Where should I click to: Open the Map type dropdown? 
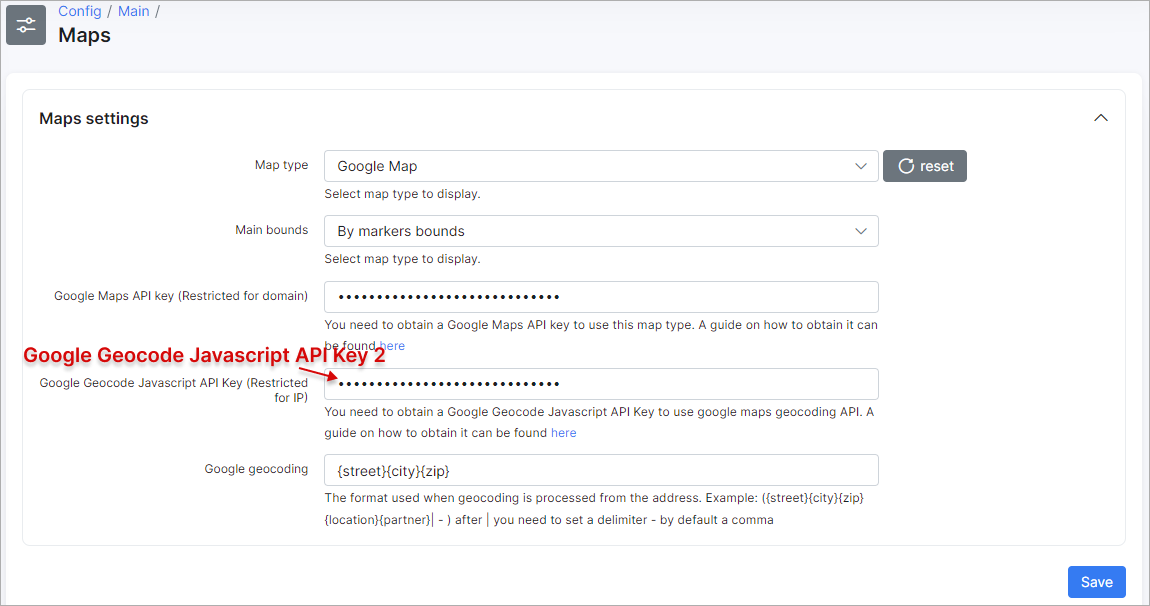[600, 166]
